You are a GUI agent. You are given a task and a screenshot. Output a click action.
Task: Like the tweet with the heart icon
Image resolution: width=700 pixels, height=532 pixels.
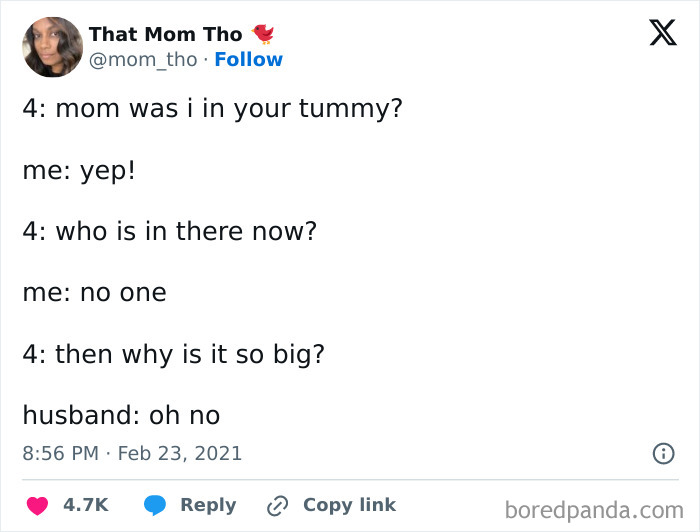point(38,506)
